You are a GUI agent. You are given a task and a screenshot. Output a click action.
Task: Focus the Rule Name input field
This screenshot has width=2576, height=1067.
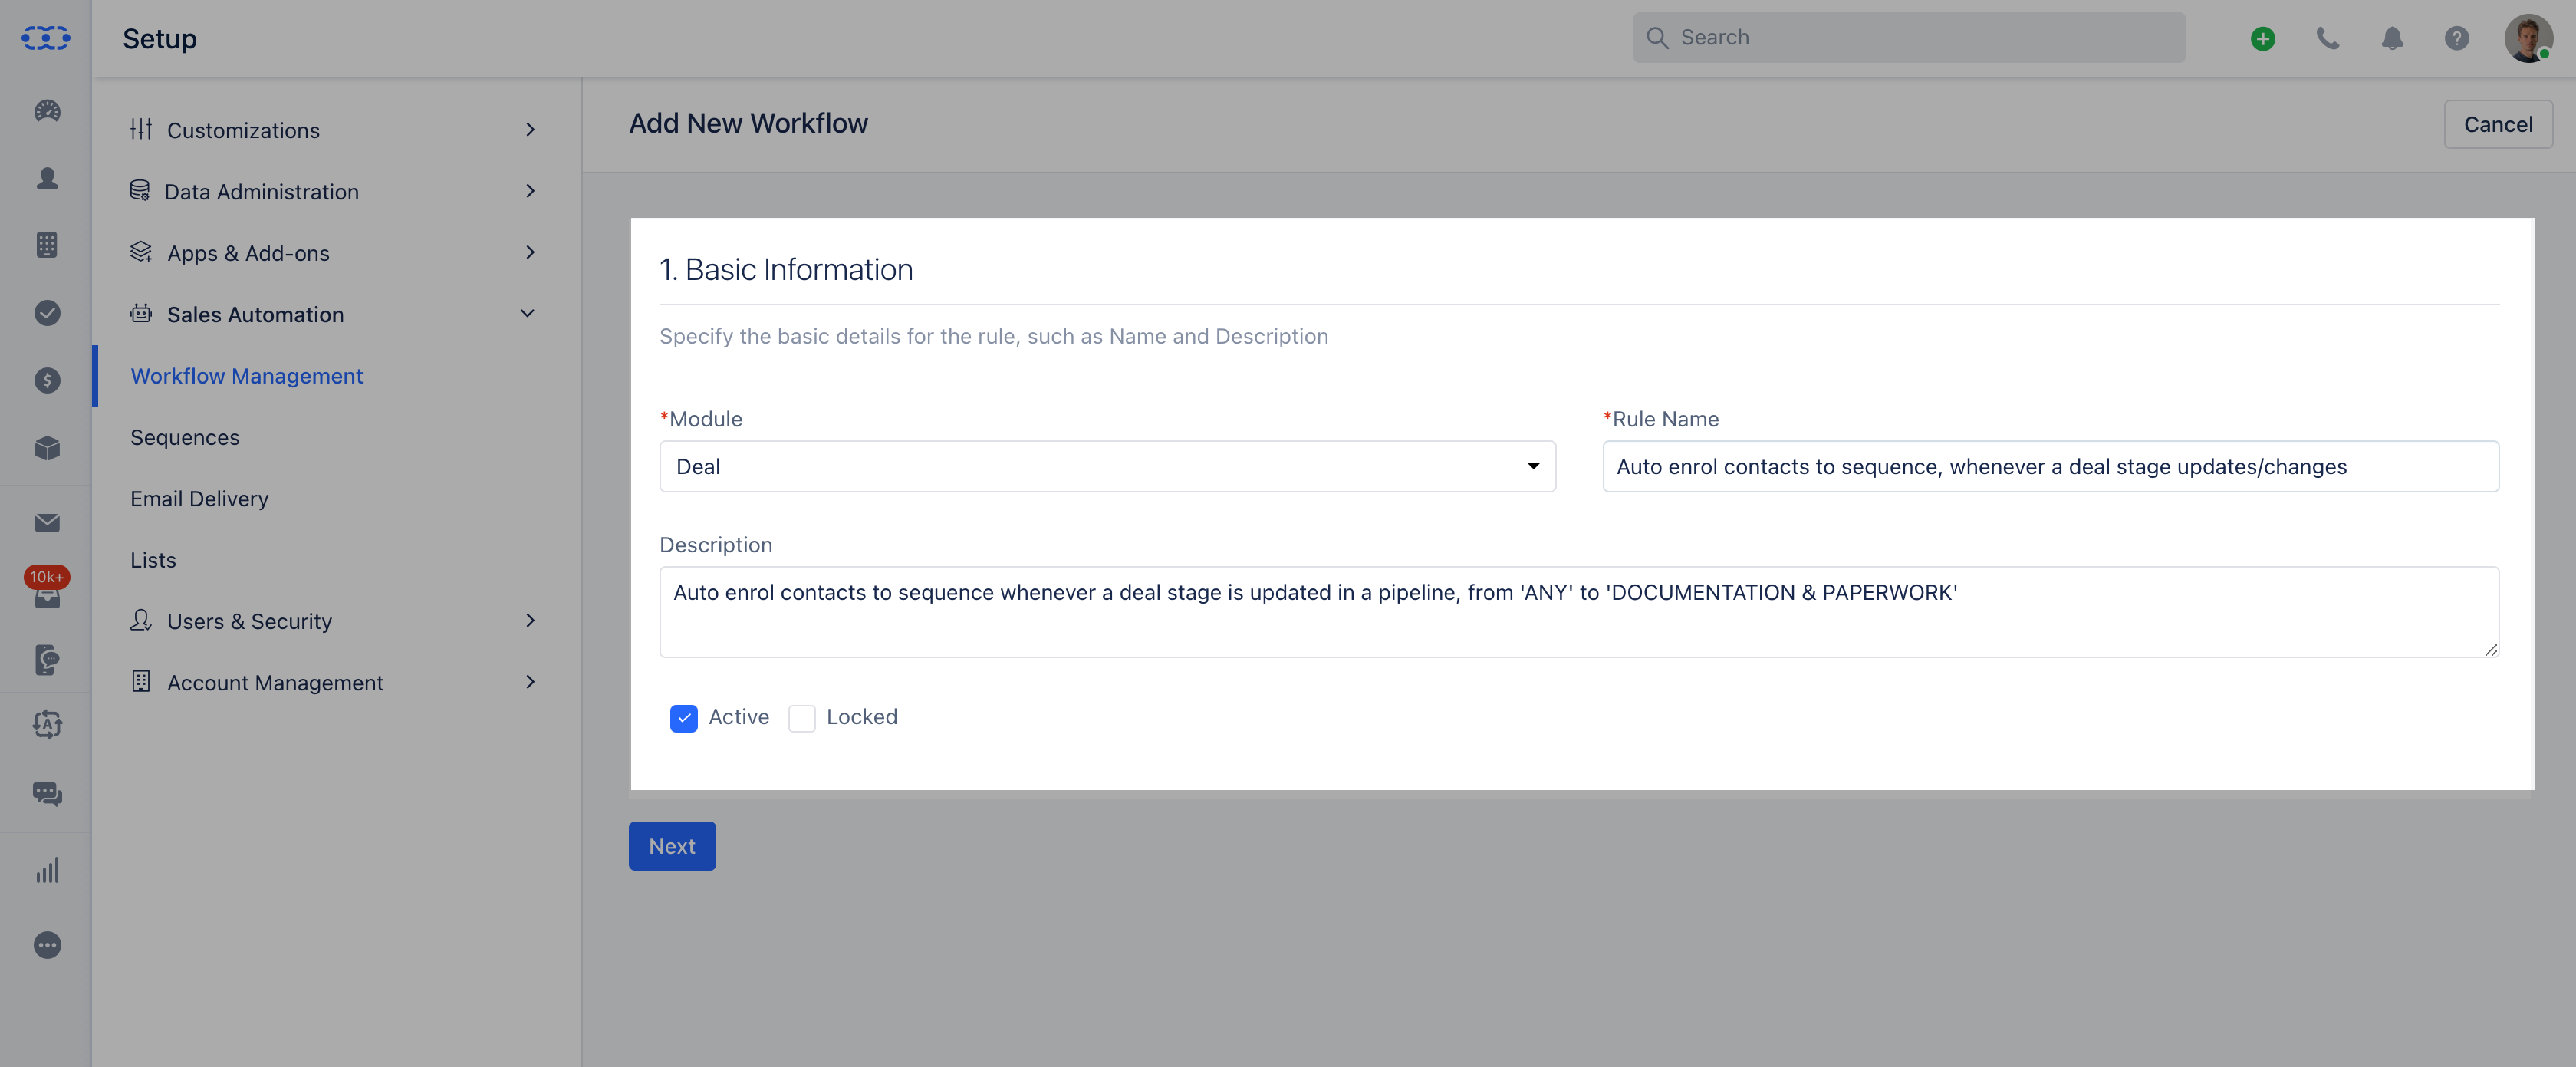[x=2050, y=466]
